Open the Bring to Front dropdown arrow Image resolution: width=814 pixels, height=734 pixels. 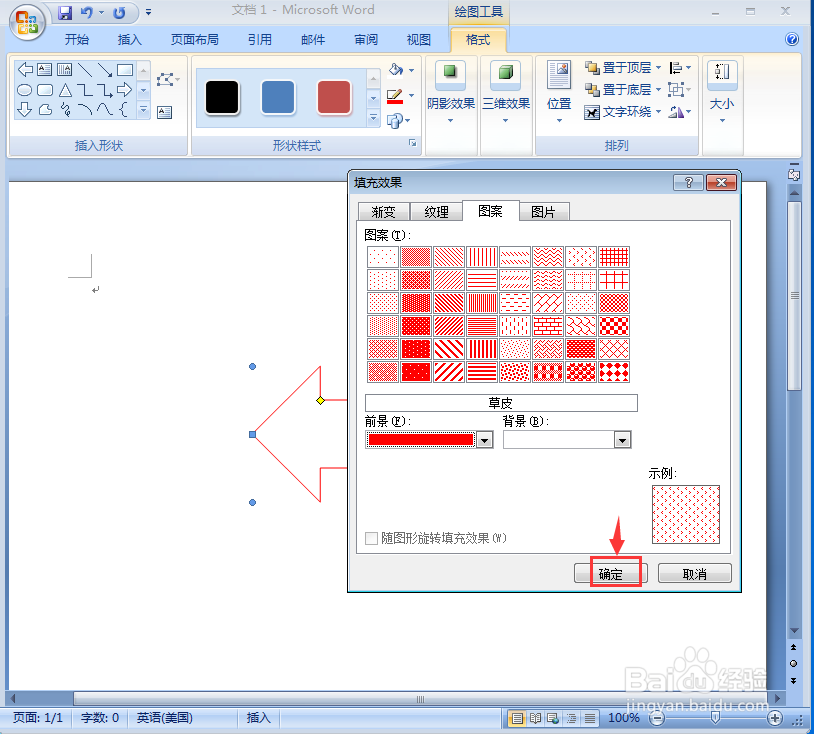pos(658,67)
